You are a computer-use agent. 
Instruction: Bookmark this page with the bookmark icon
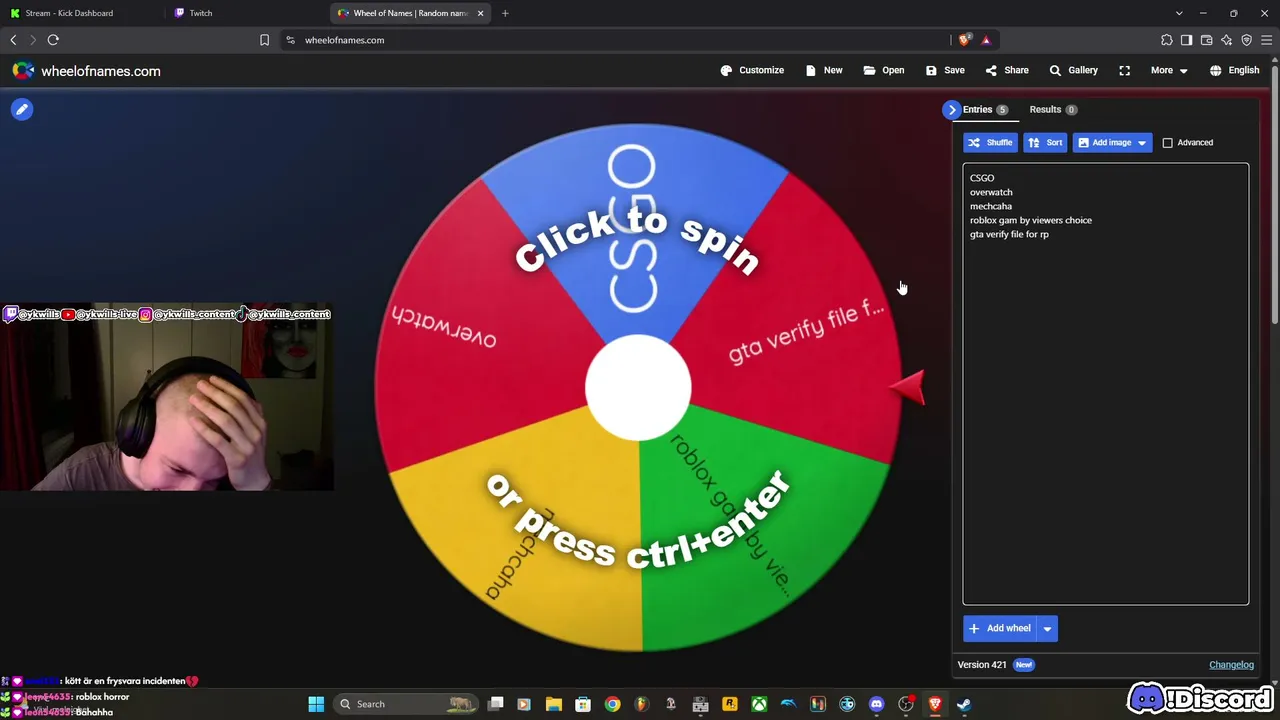coord(264,40)
